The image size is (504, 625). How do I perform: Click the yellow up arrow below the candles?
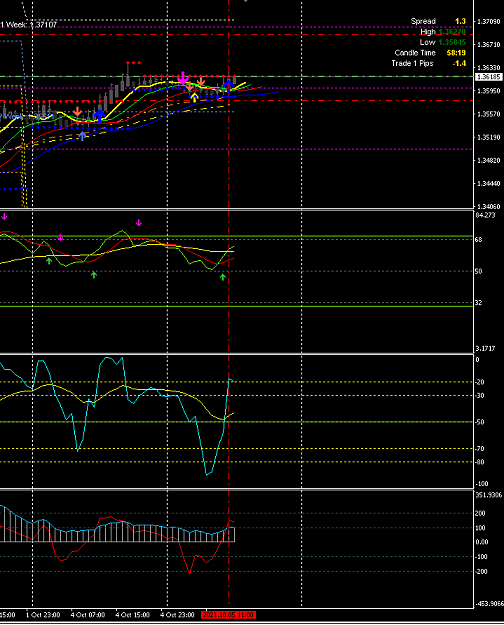pyautogui.click(x=194, y=97)
